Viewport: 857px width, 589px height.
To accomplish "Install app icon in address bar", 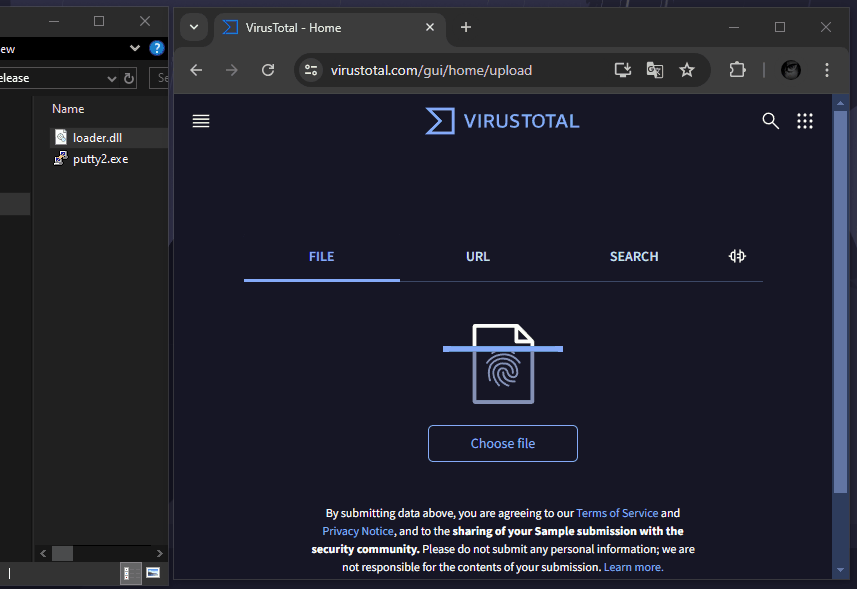I will pyautogui.click(x=623, y=70).
